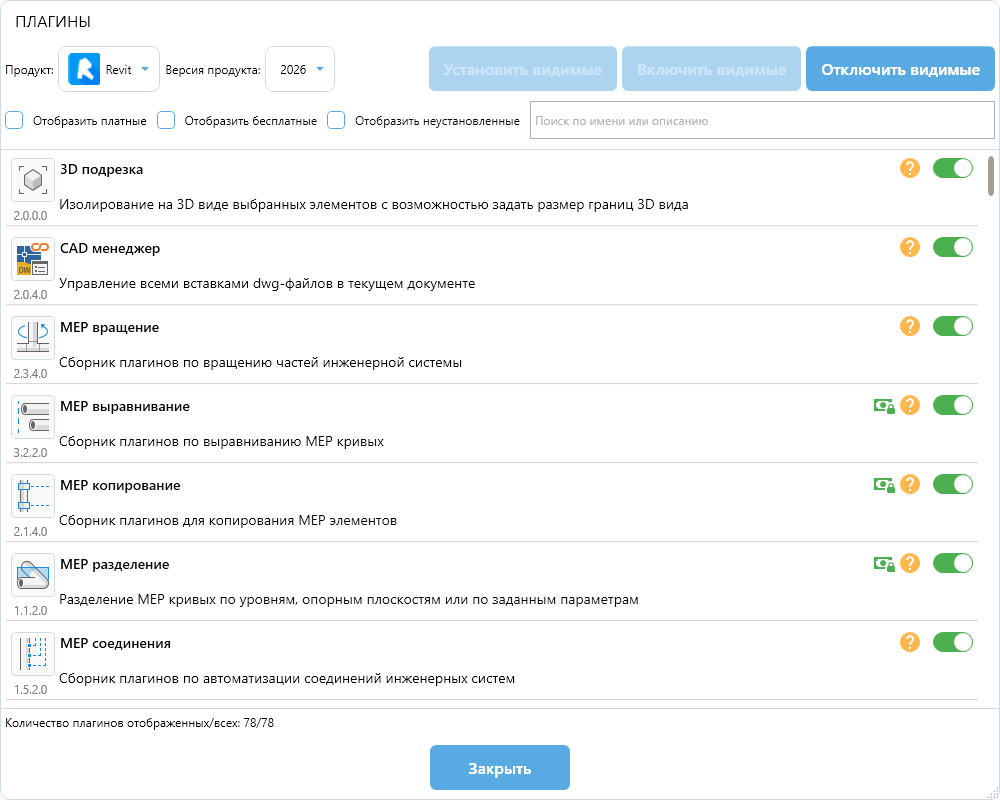The image size is (1000, 800).
Task: Disable the CAD менеджер plugin toggle
Action: pyautogui.click(x=952, y=247)
